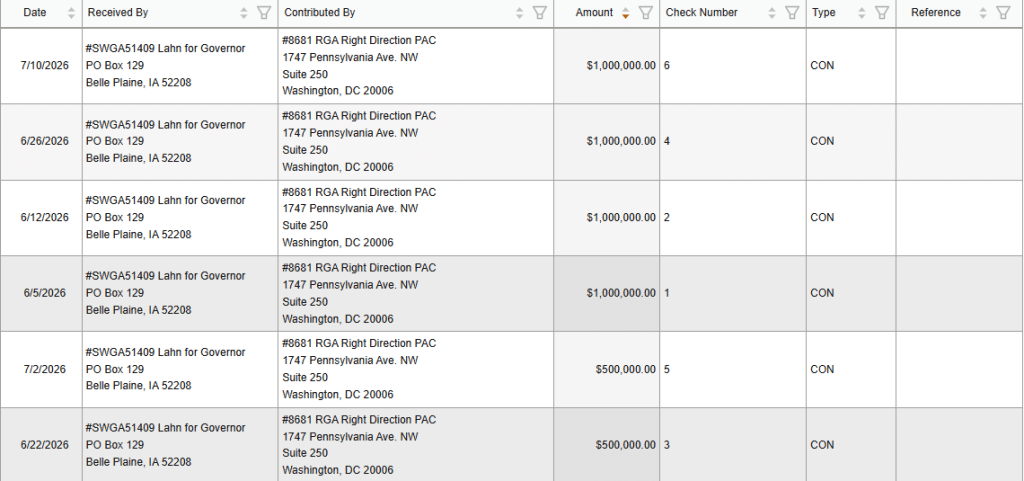Screen dimensions: 1024x481
Task: Sort by Check Number sort arrows
Action: pyautogui.click(x=772, y=12)
